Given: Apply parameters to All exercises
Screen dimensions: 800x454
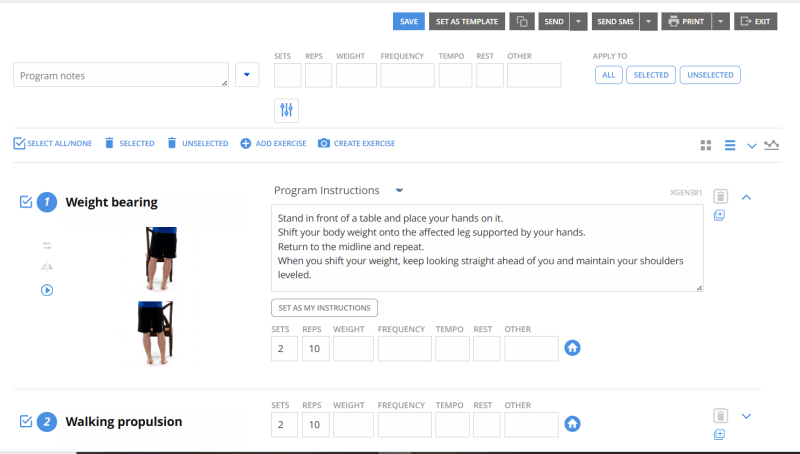Looking at the screenshot, I should (609, 75).
